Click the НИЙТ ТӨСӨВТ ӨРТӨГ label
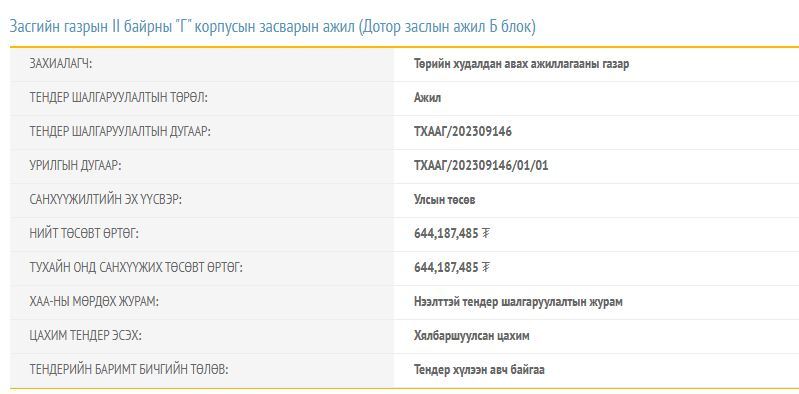 pyautogui.click(x=84, y=234)
